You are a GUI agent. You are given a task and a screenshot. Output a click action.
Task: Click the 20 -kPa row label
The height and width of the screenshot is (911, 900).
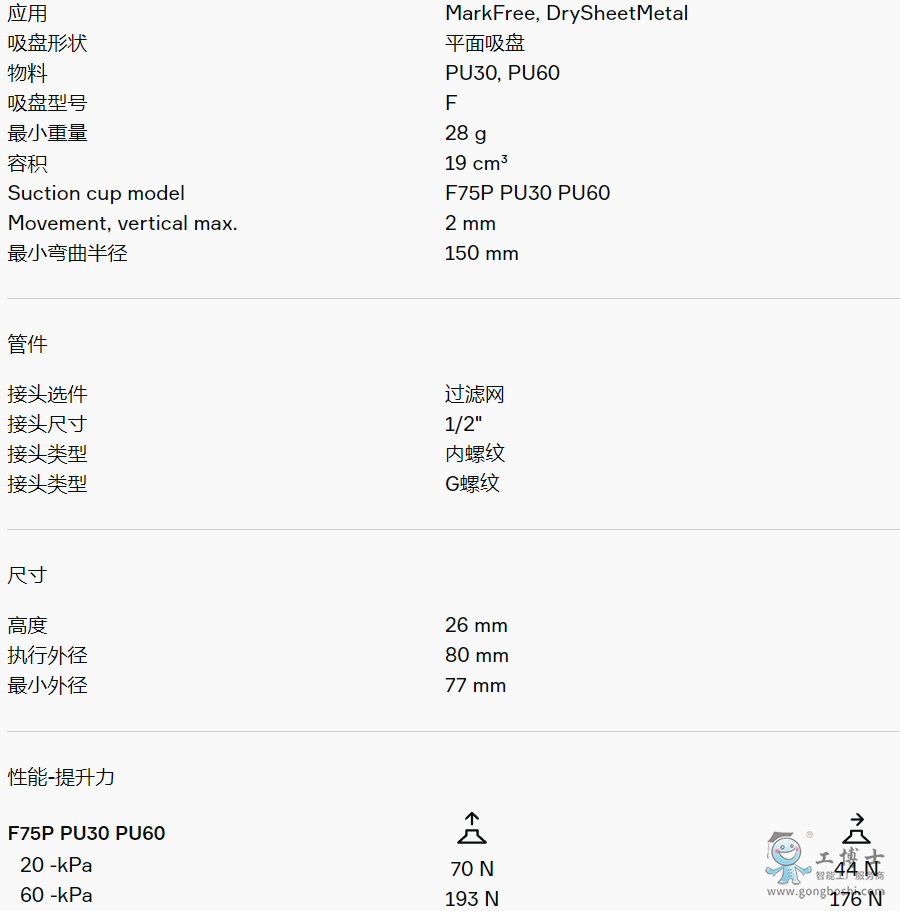point(56,865)
